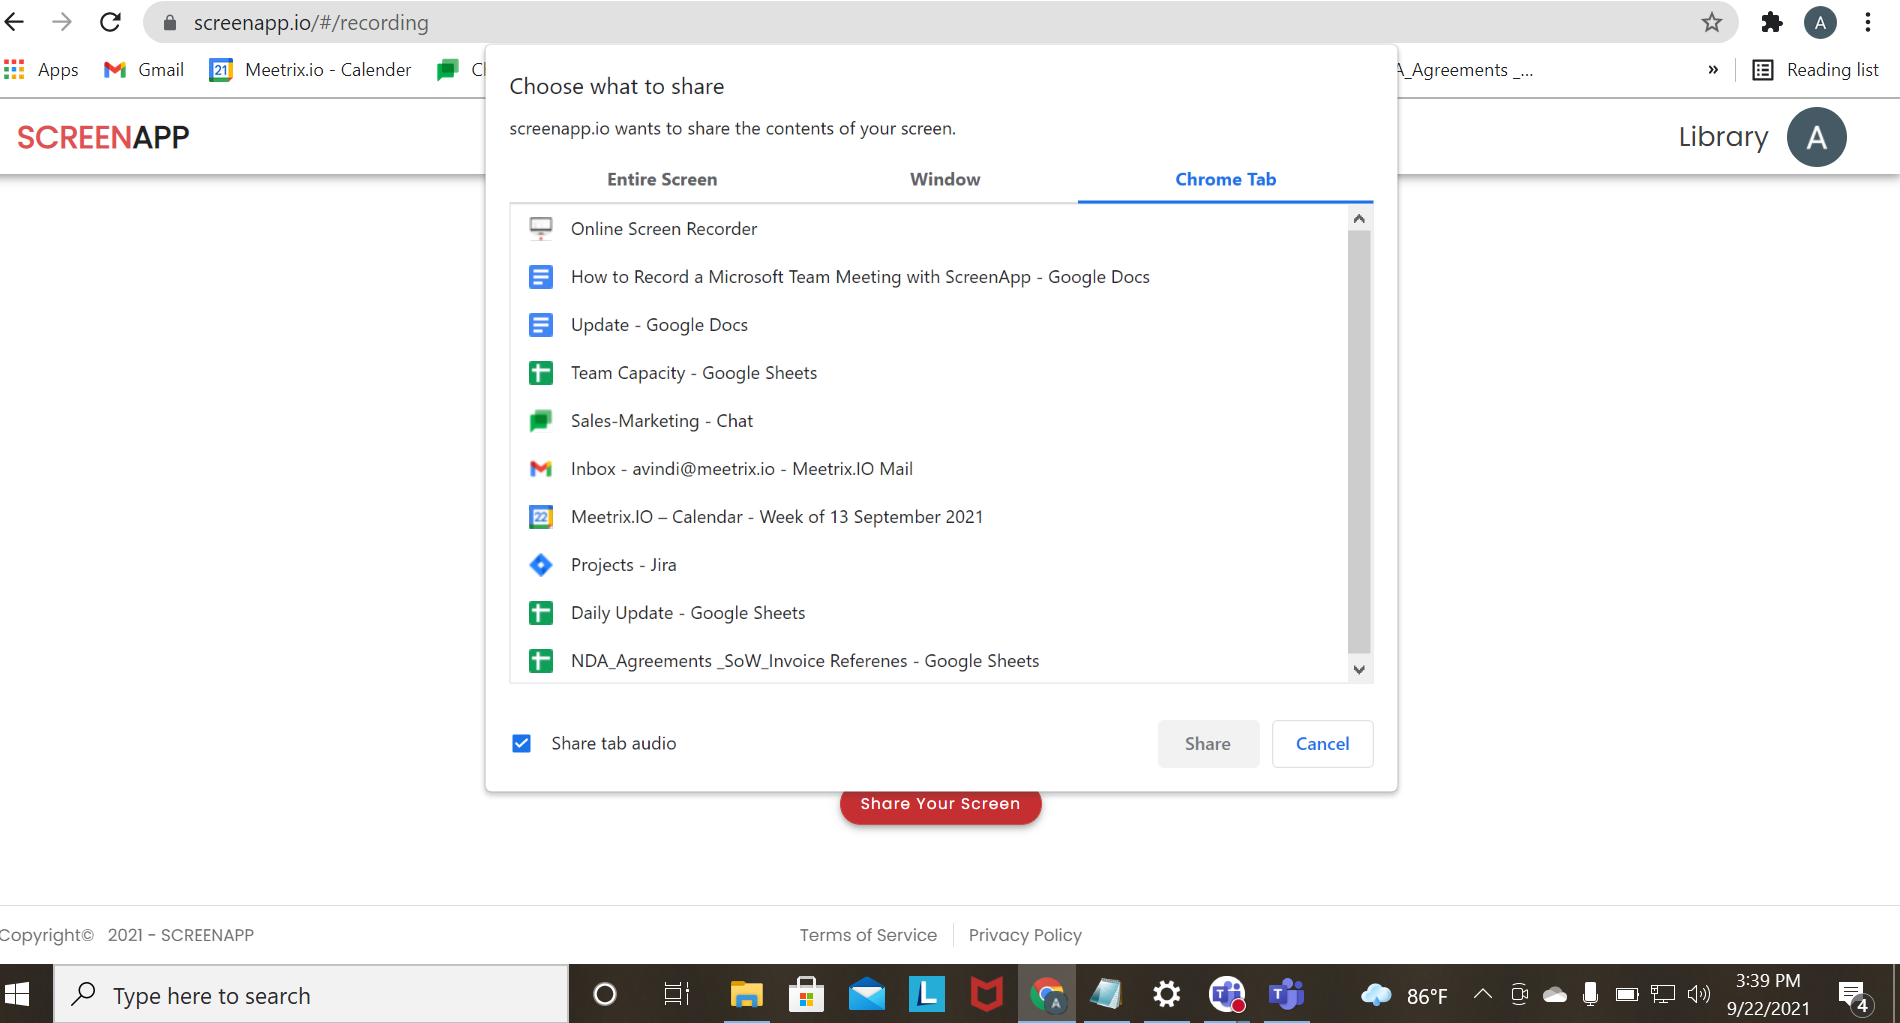Open the Chrome extensions puzzle icon
Screen dimensions: 1900x1023
click(1771, 22)
